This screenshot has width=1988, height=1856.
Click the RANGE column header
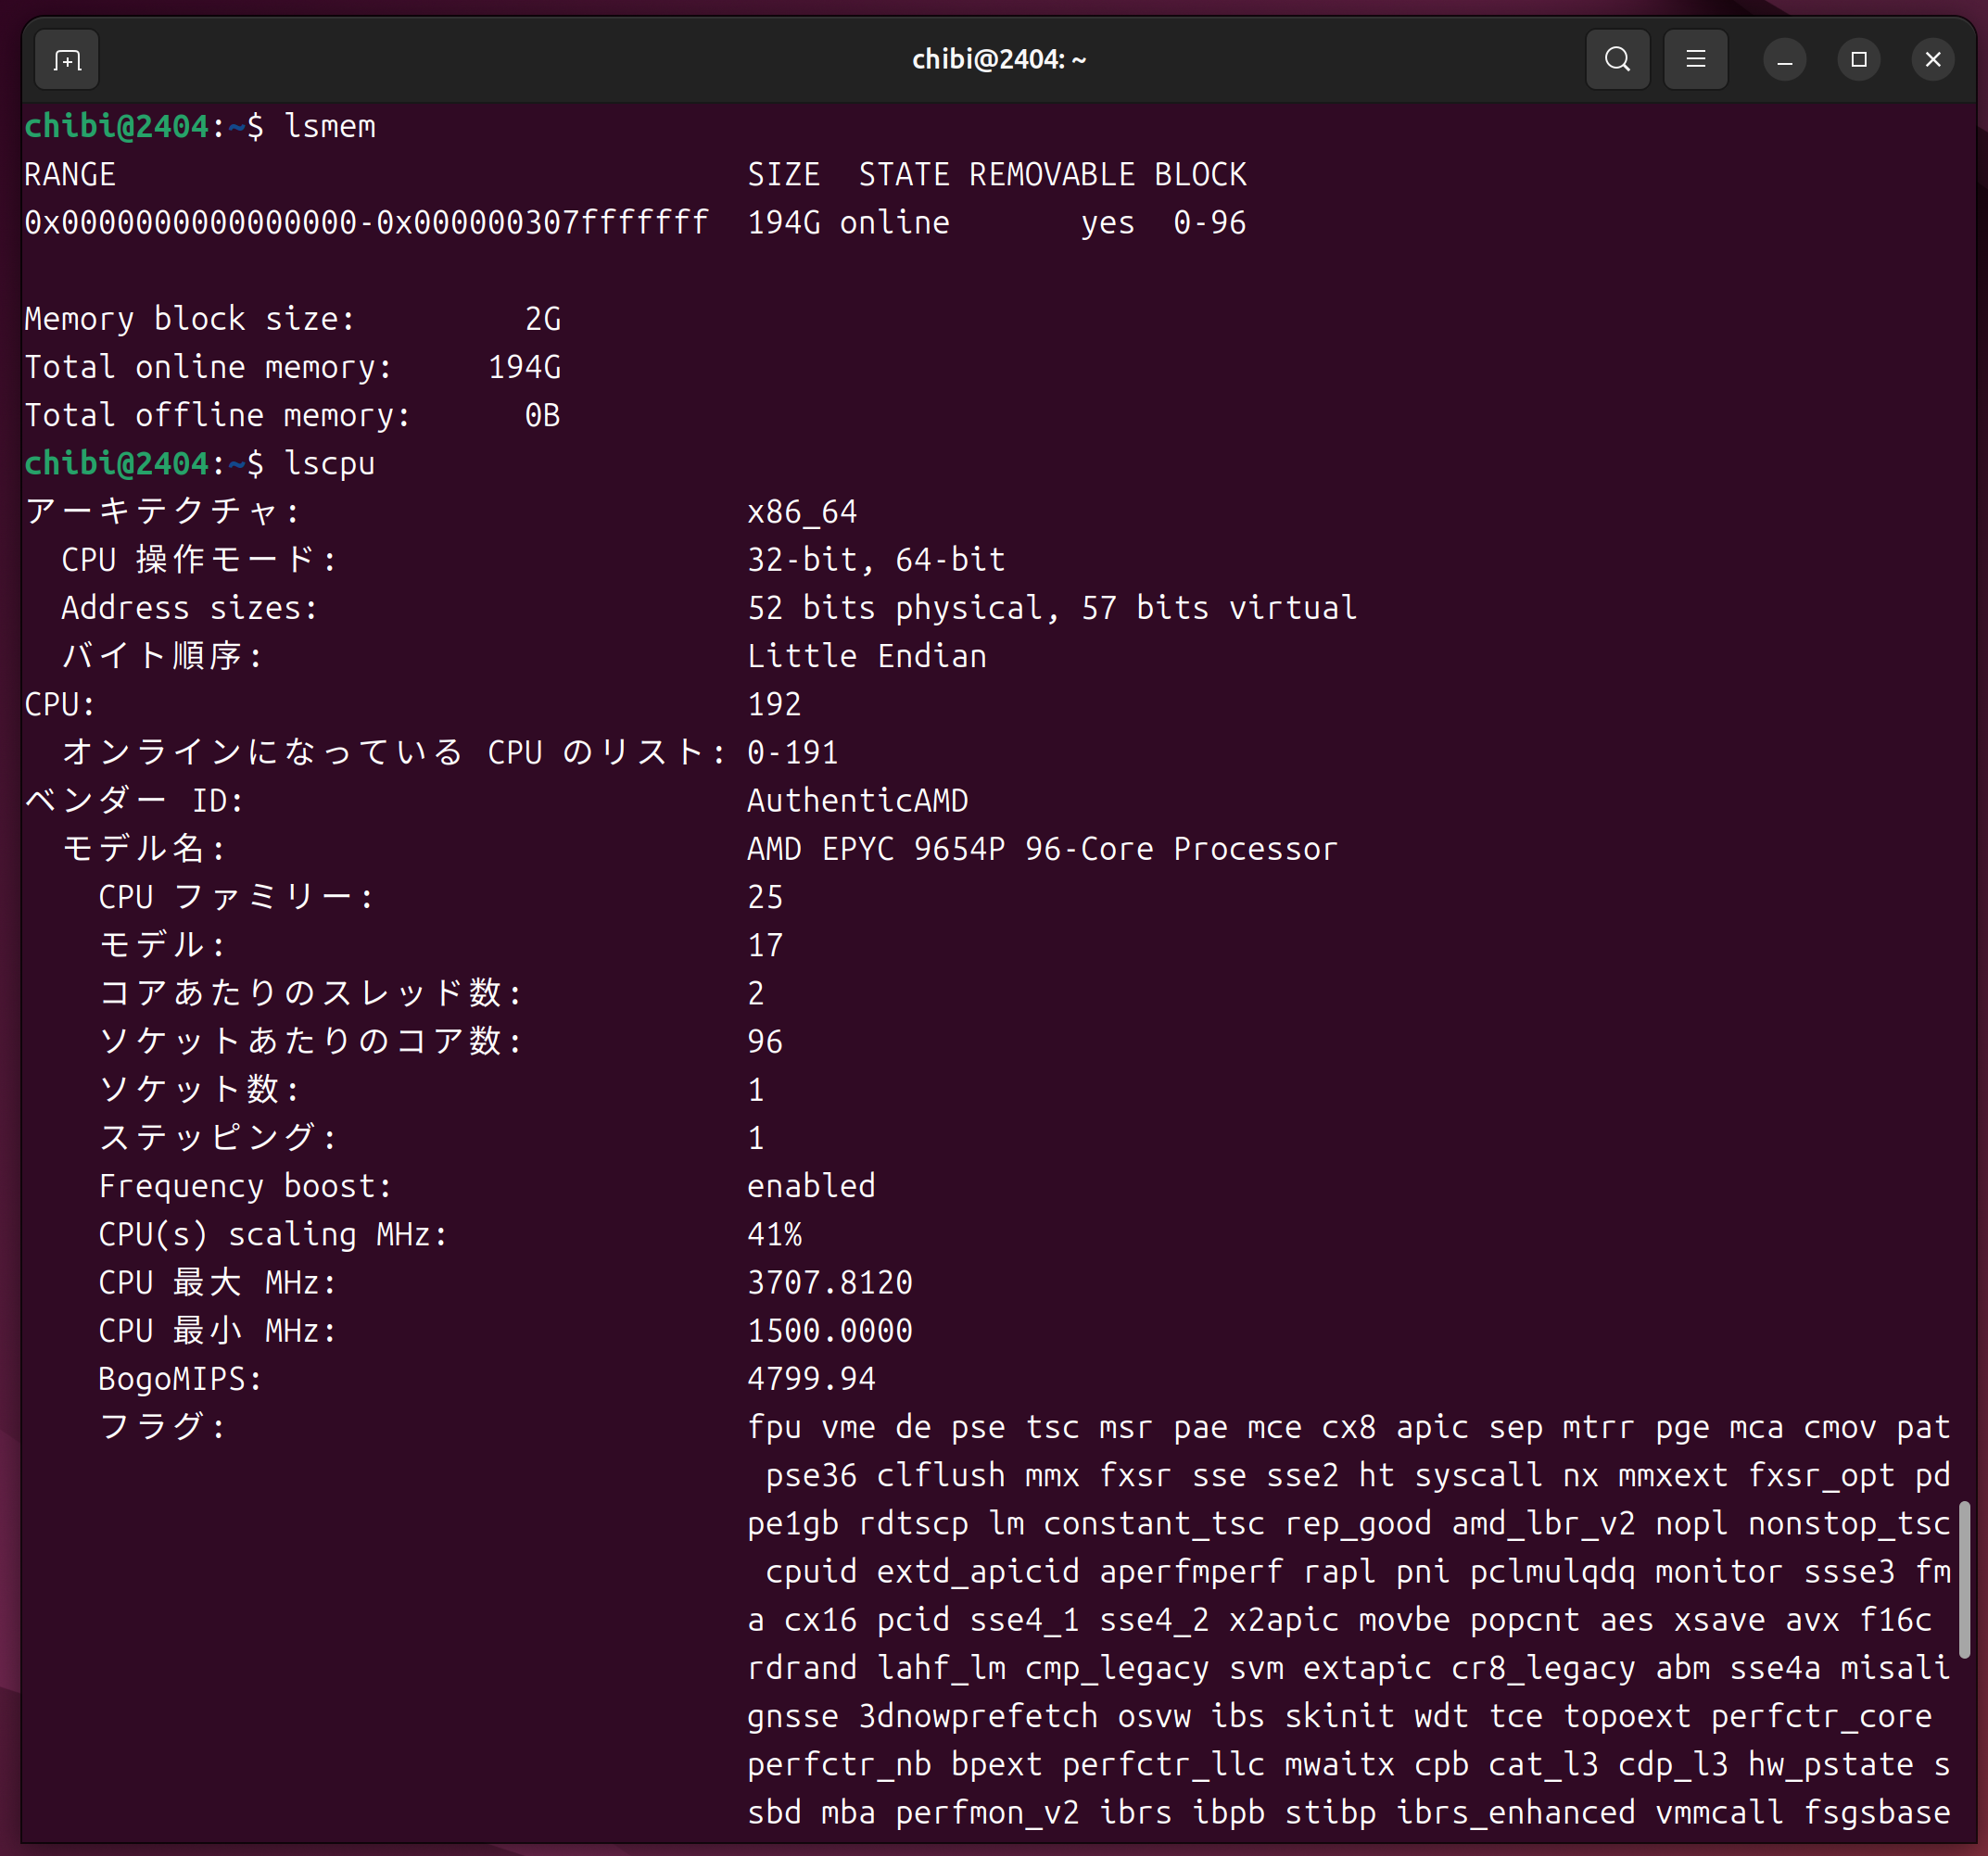[70, 175]
